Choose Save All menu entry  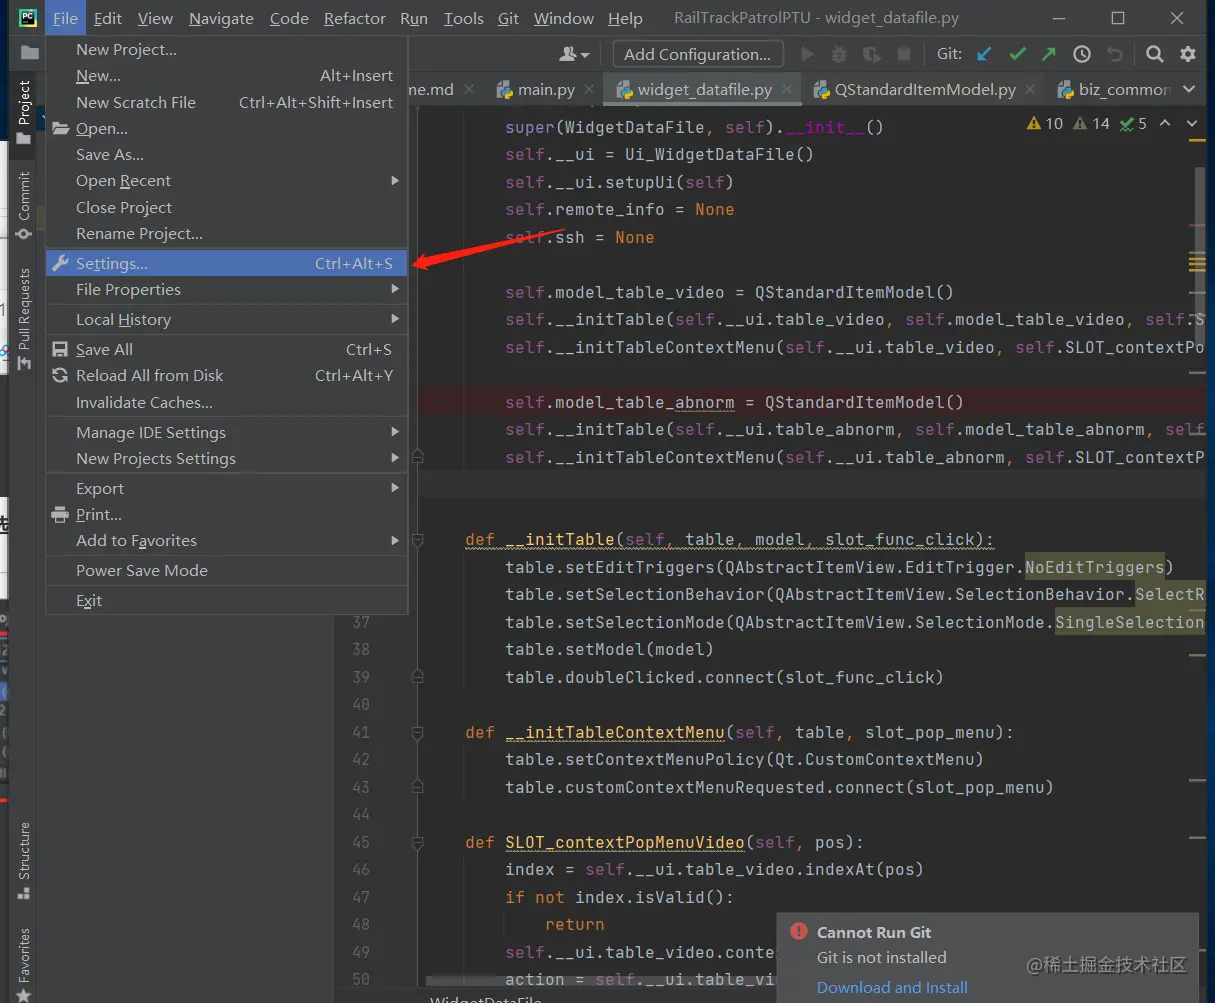[227, 349]
